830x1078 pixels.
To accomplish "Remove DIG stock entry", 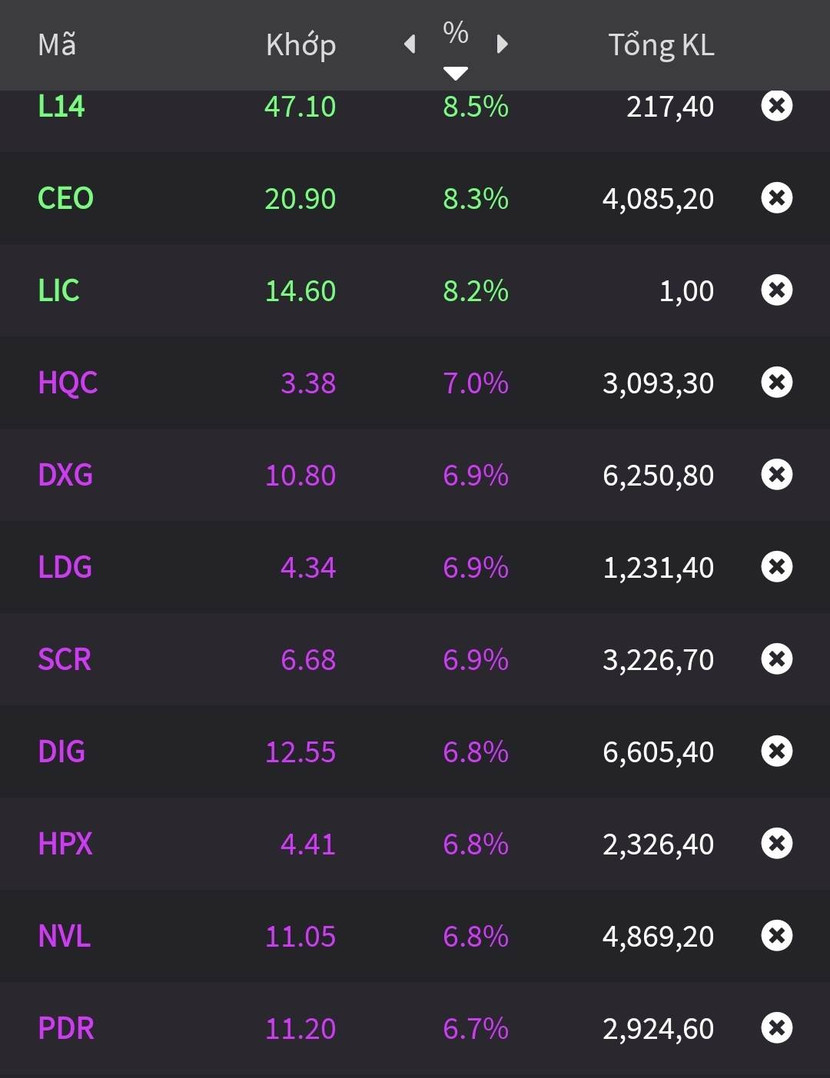I will click(x=776, y=751).
